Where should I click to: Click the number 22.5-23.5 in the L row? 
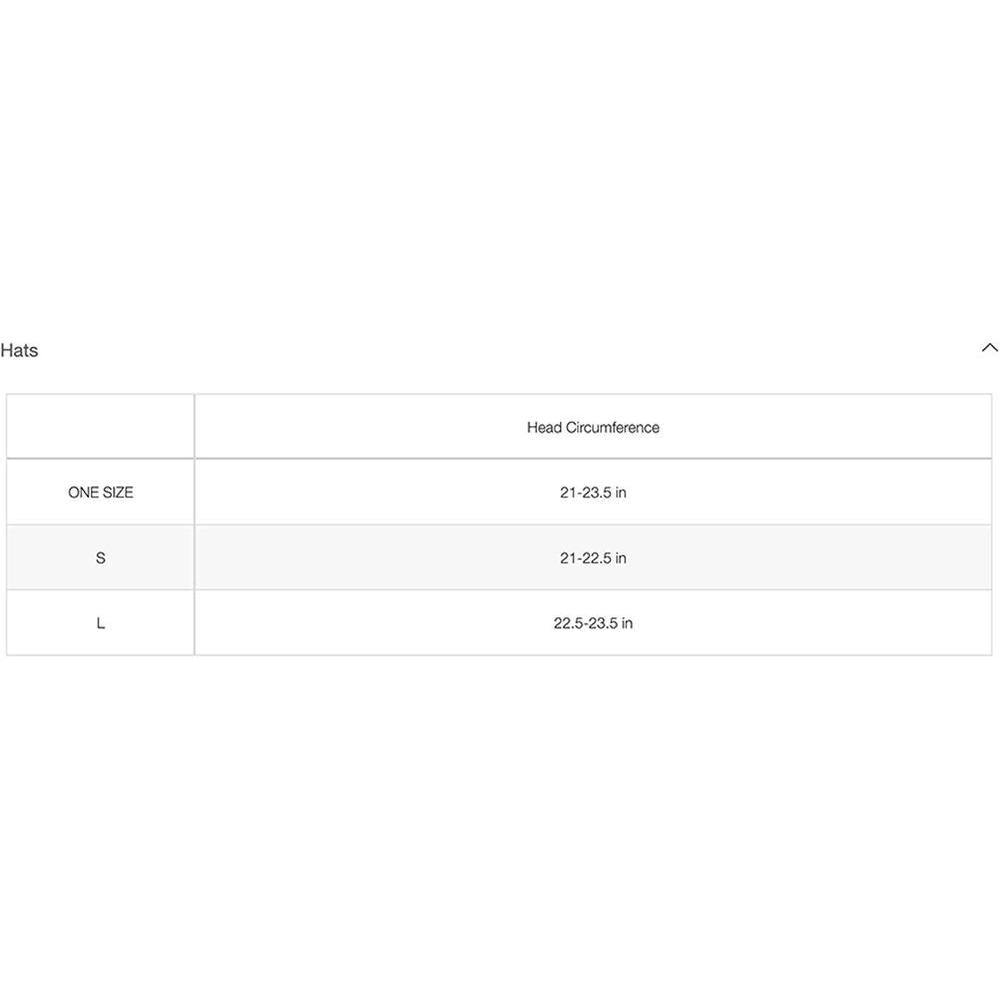click(x=585, y=623)
